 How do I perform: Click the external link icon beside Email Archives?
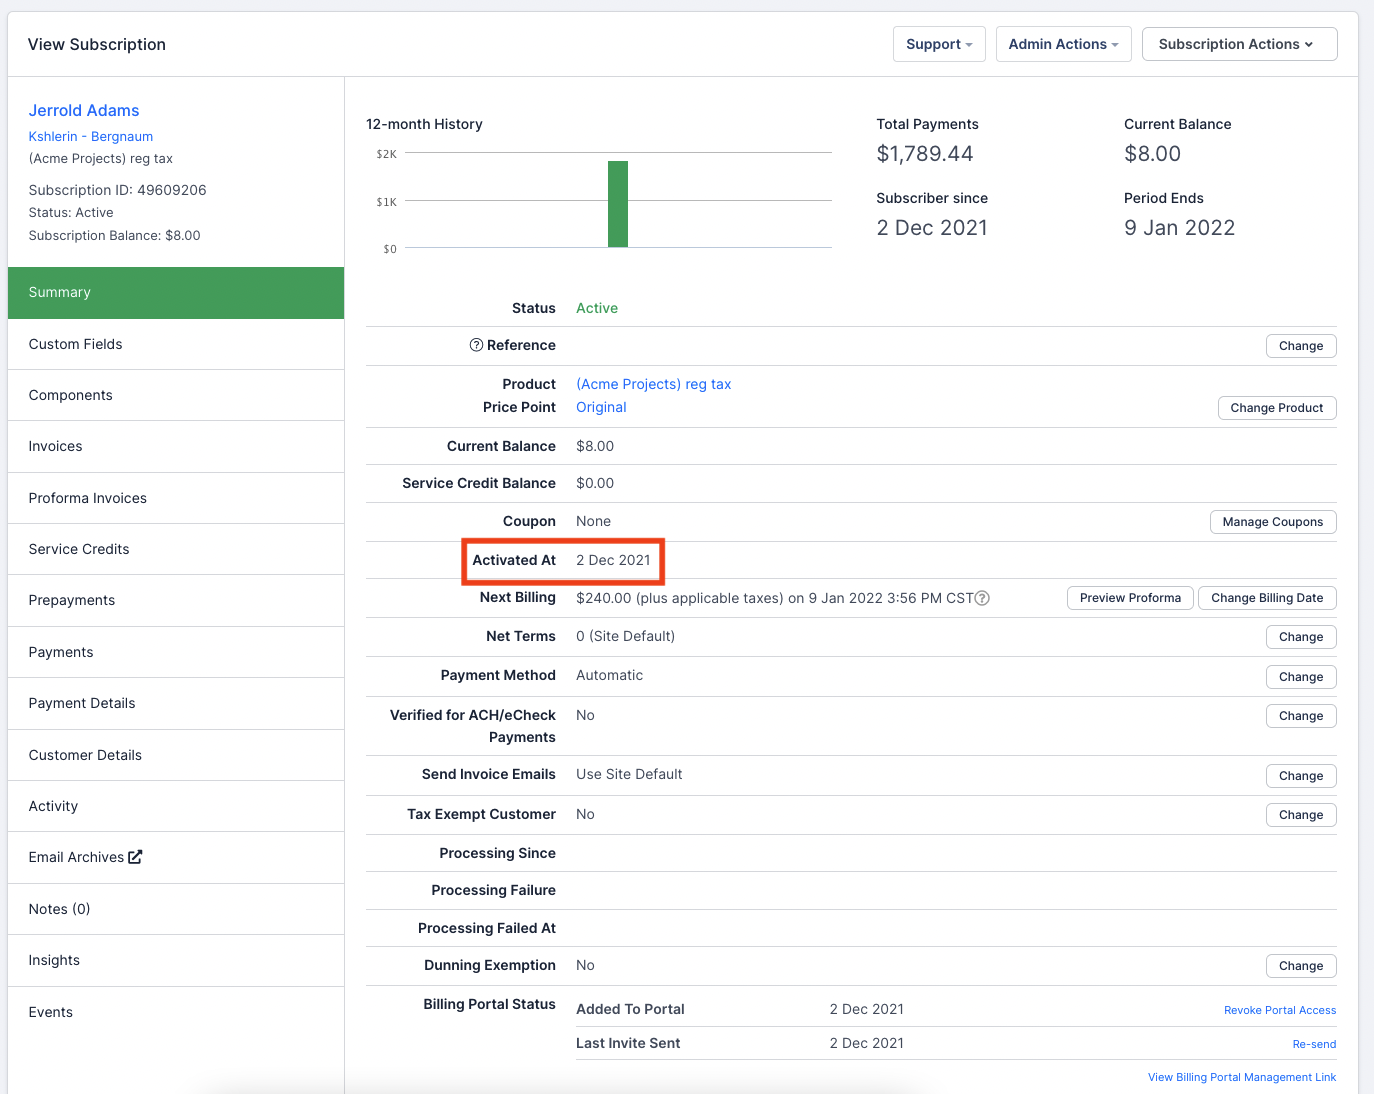coord(135,857)
